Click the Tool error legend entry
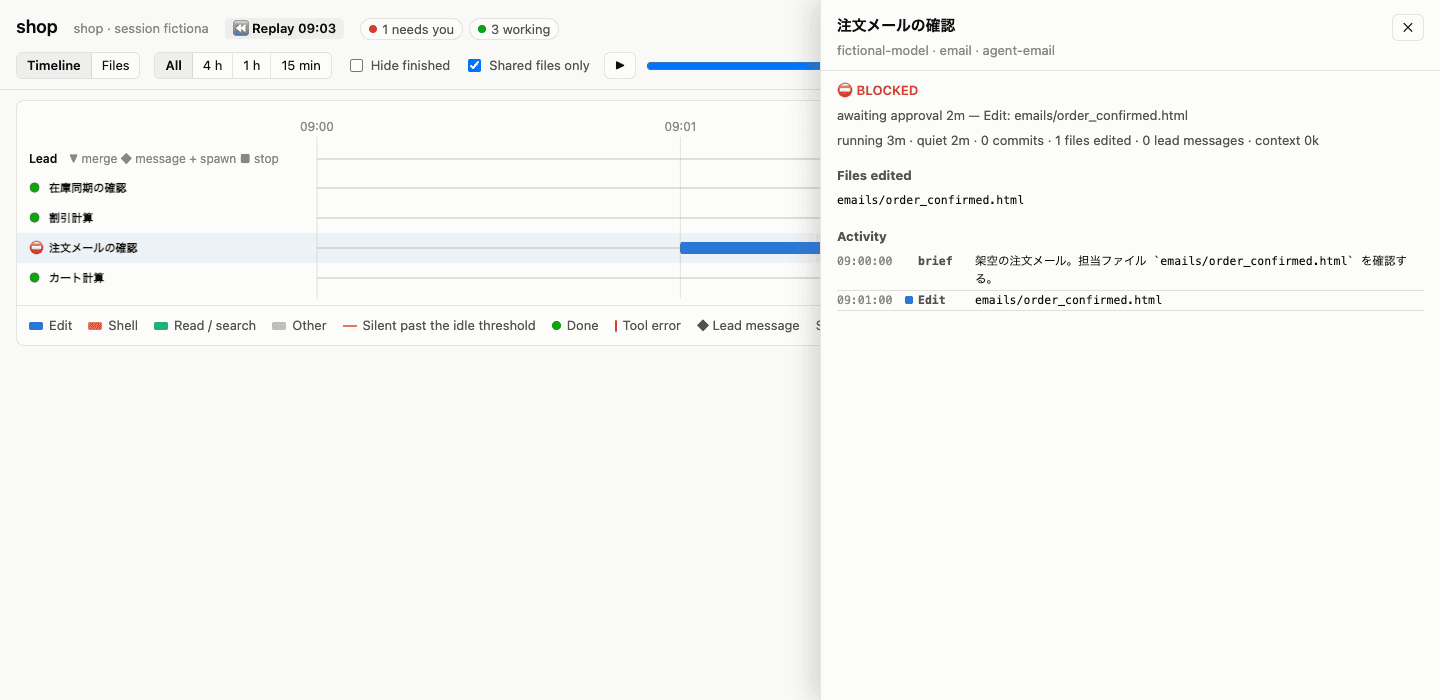The height and width of the screenshot is (700, 1440). pos(647,326)
